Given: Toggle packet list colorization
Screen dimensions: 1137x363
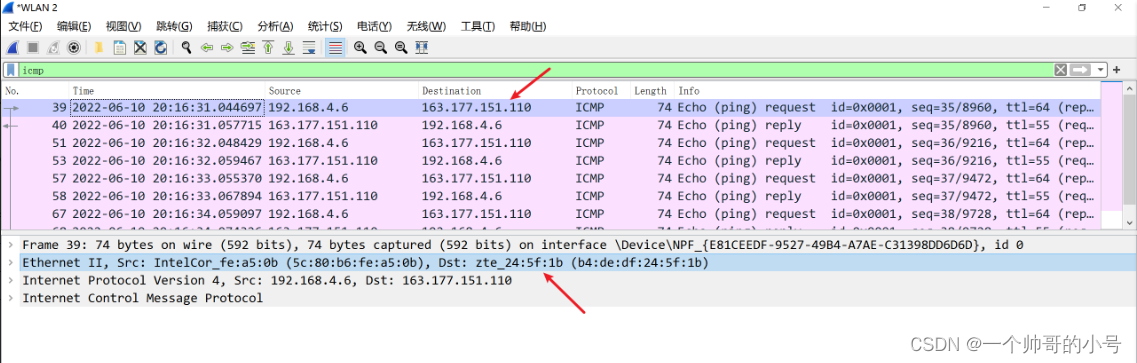Looking at the screenshot, I should [x=335, y=48].
